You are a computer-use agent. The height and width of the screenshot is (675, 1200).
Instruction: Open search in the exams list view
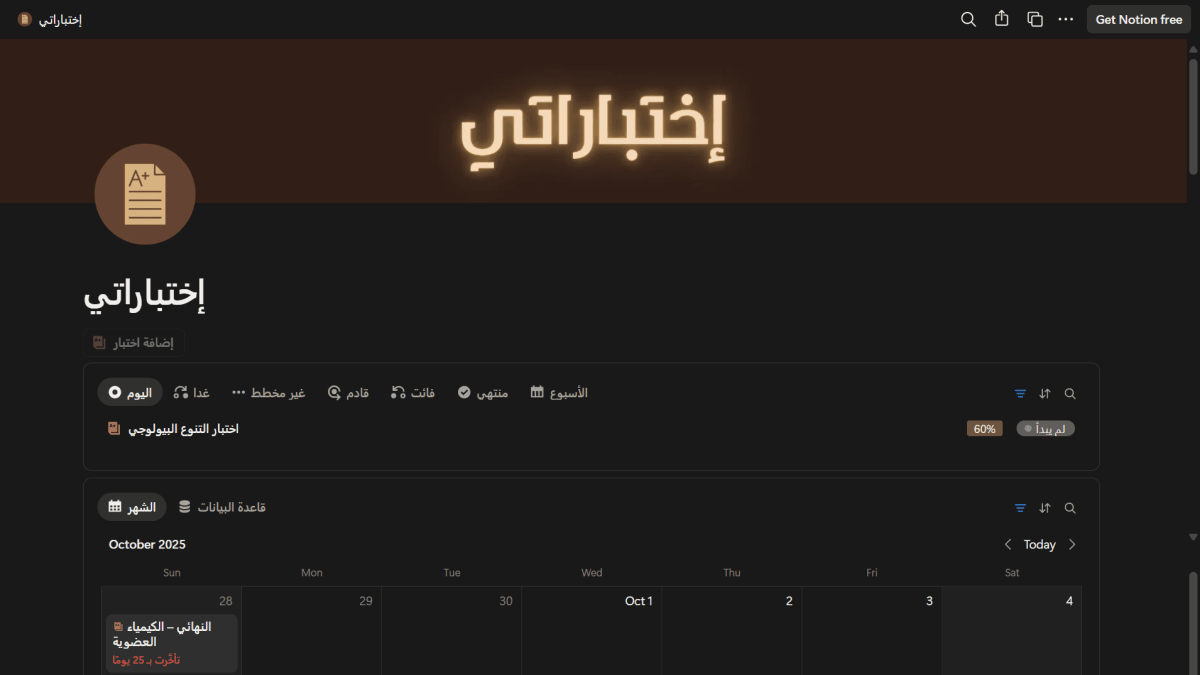coord(1069,393)
